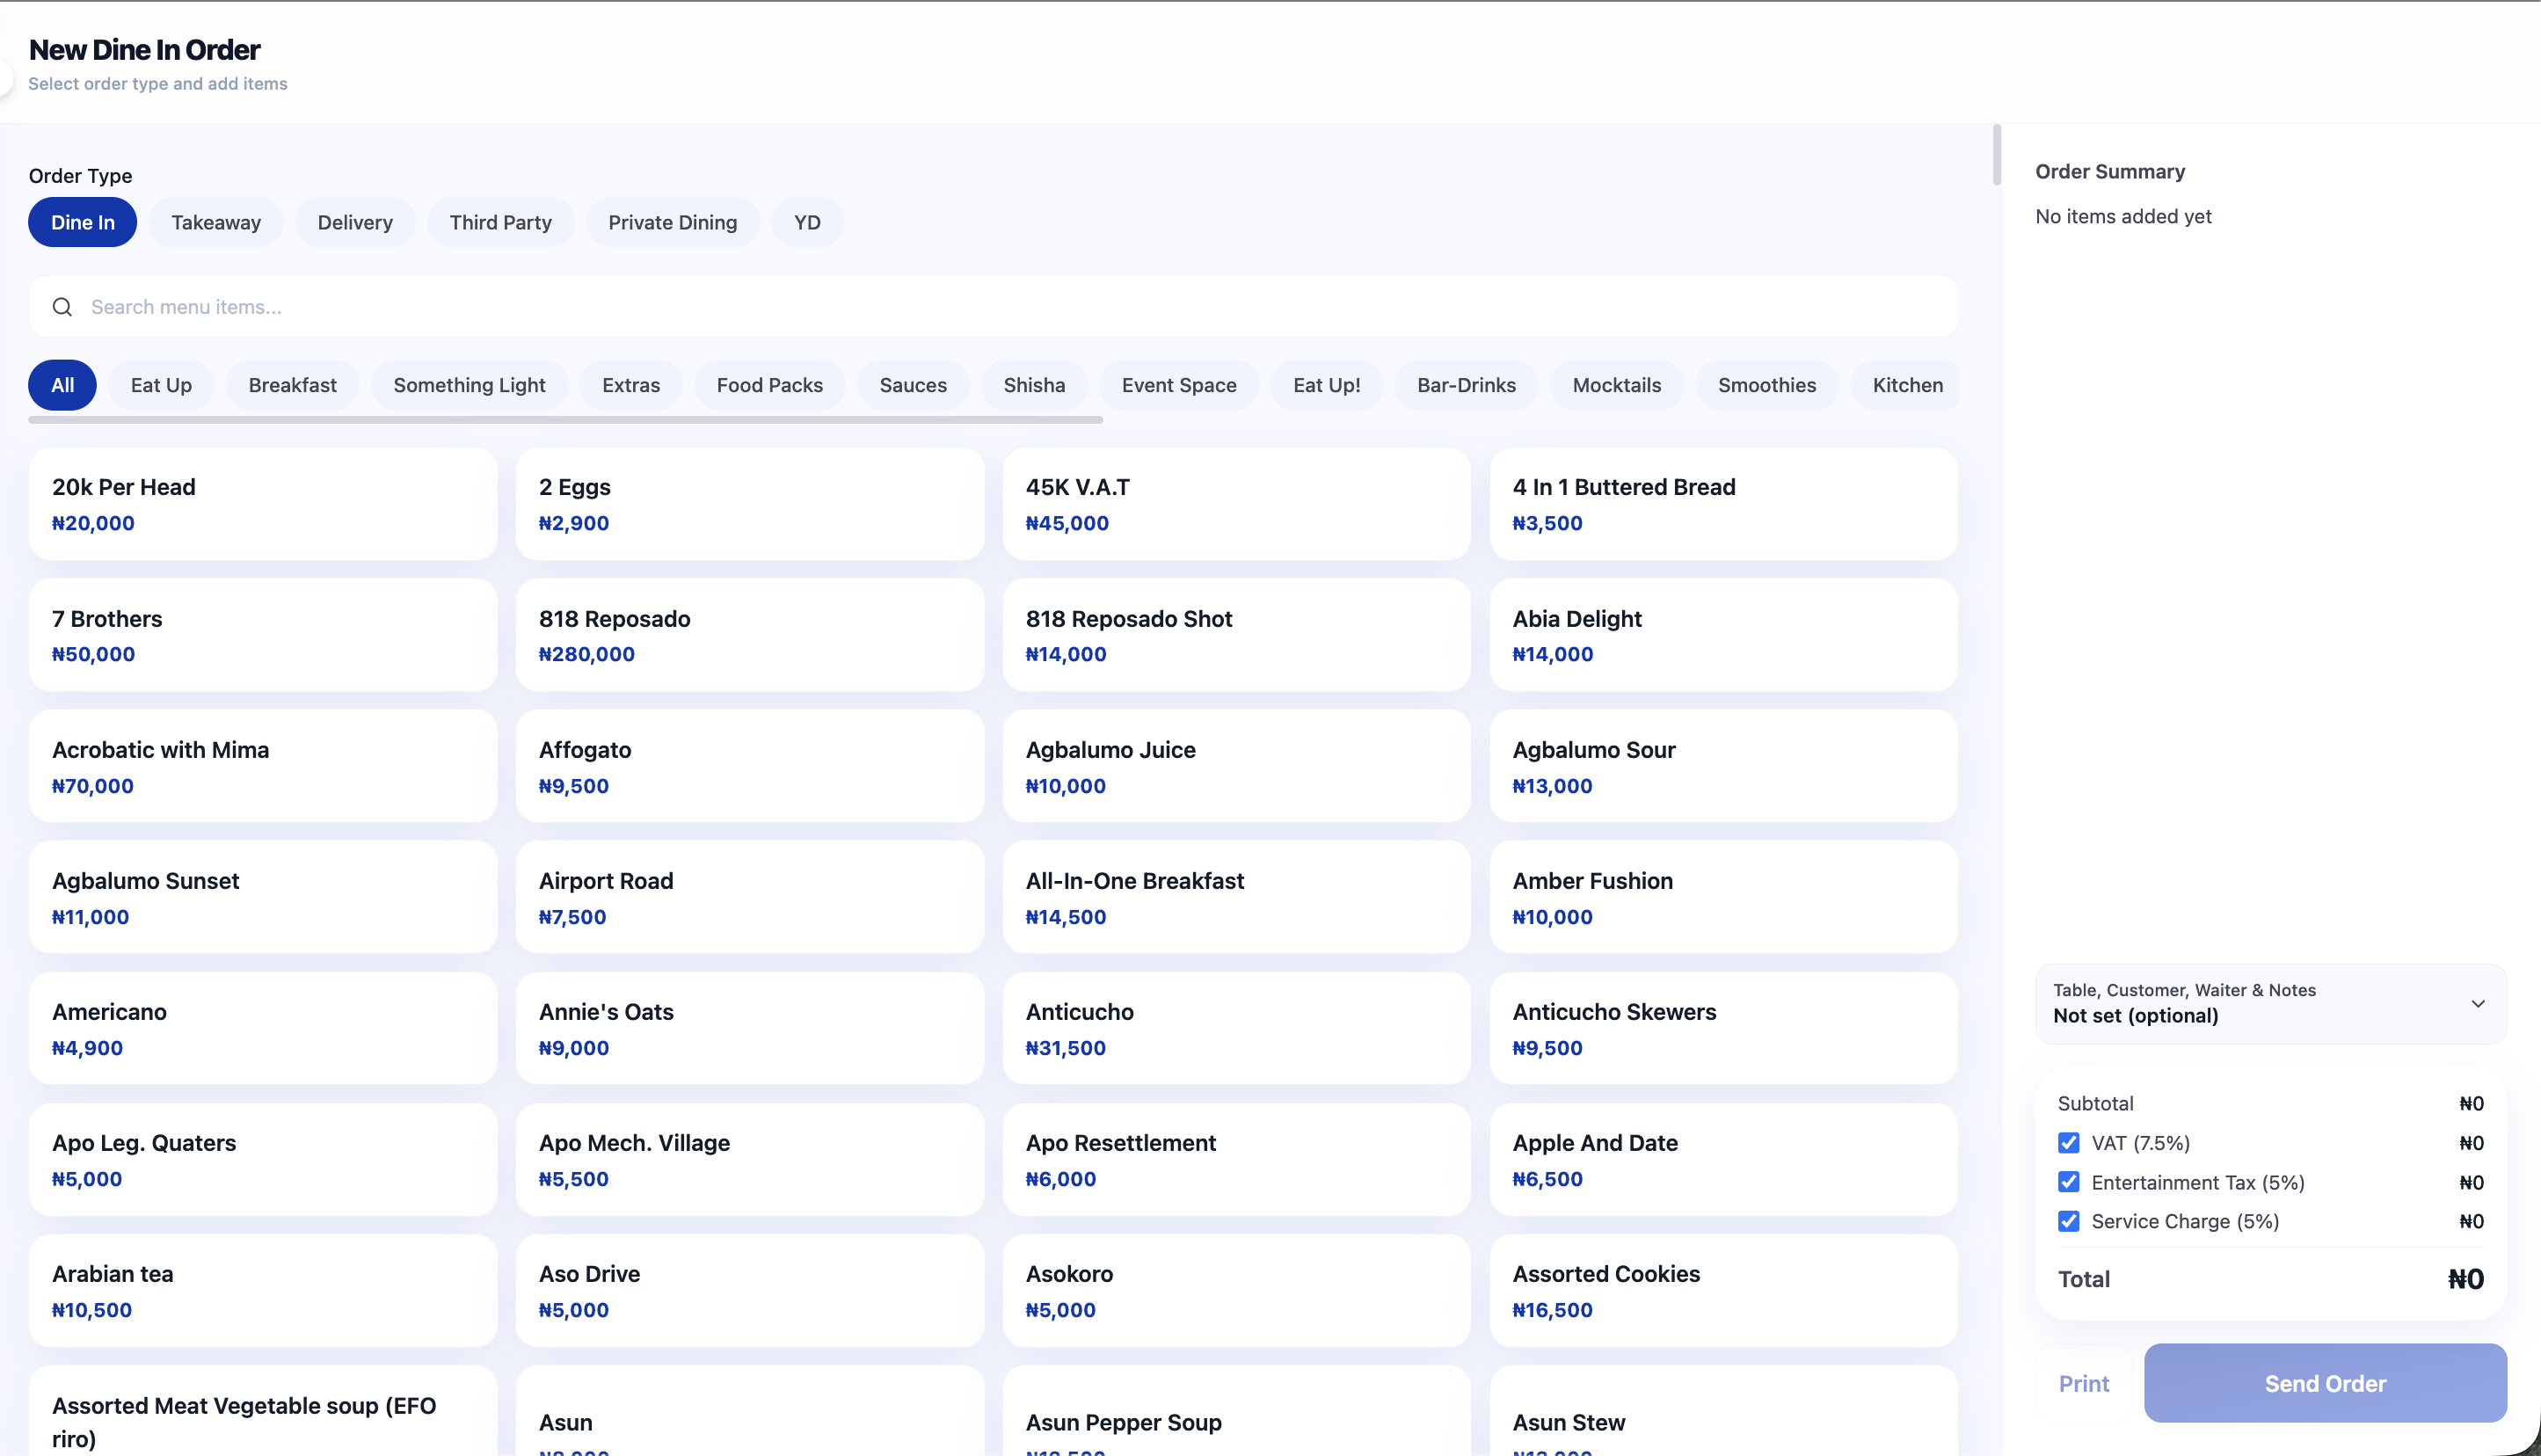Add All-In-One Breakfast to order
Image resolution: width=2541 pixels, height=1456 pixels.
1237,897
